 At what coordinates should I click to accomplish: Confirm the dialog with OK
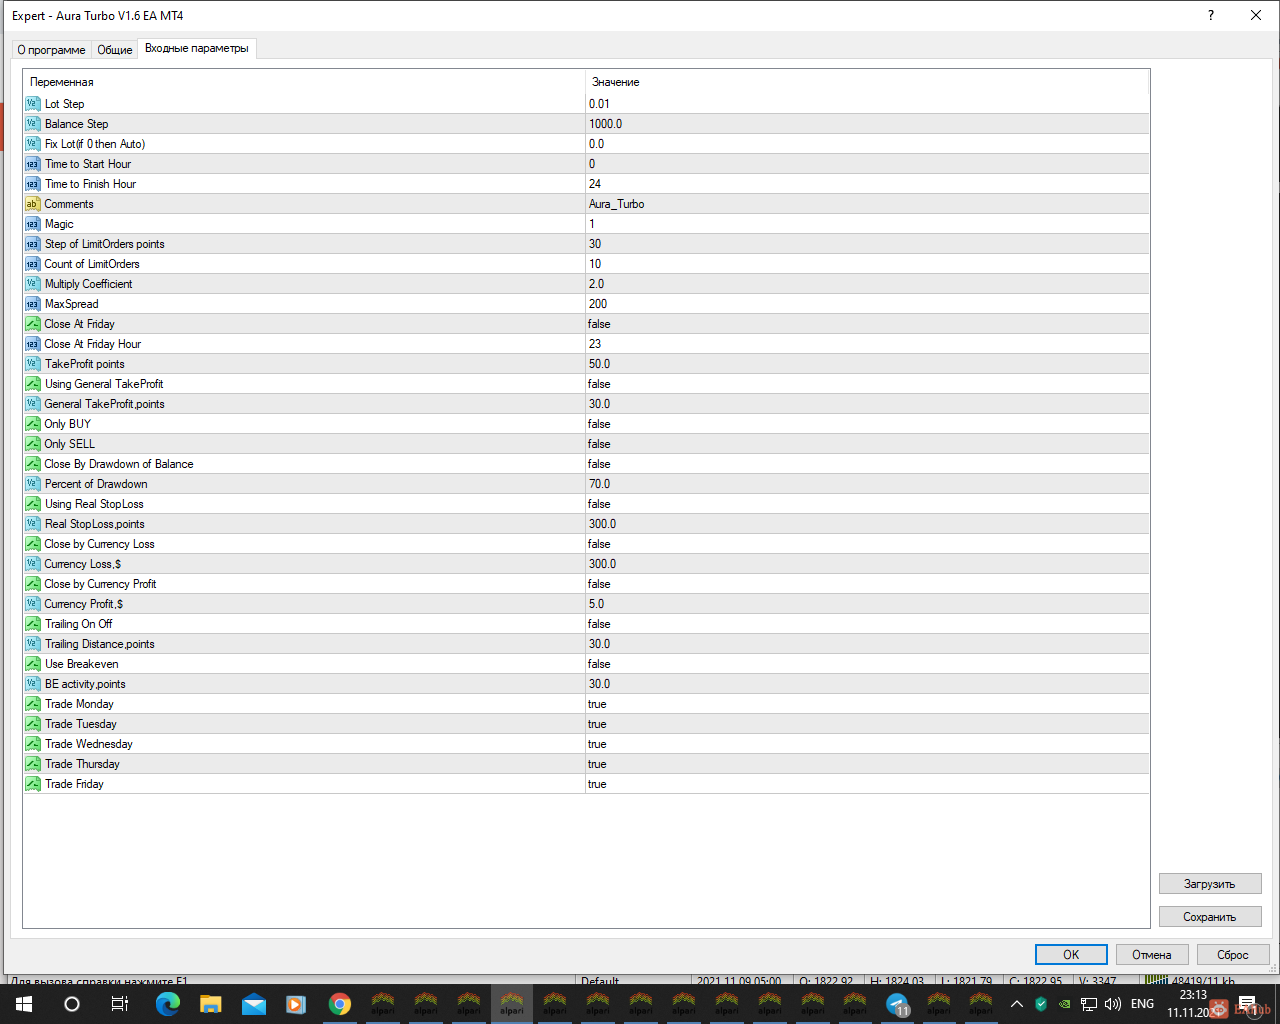click(x=1071, y=955)
